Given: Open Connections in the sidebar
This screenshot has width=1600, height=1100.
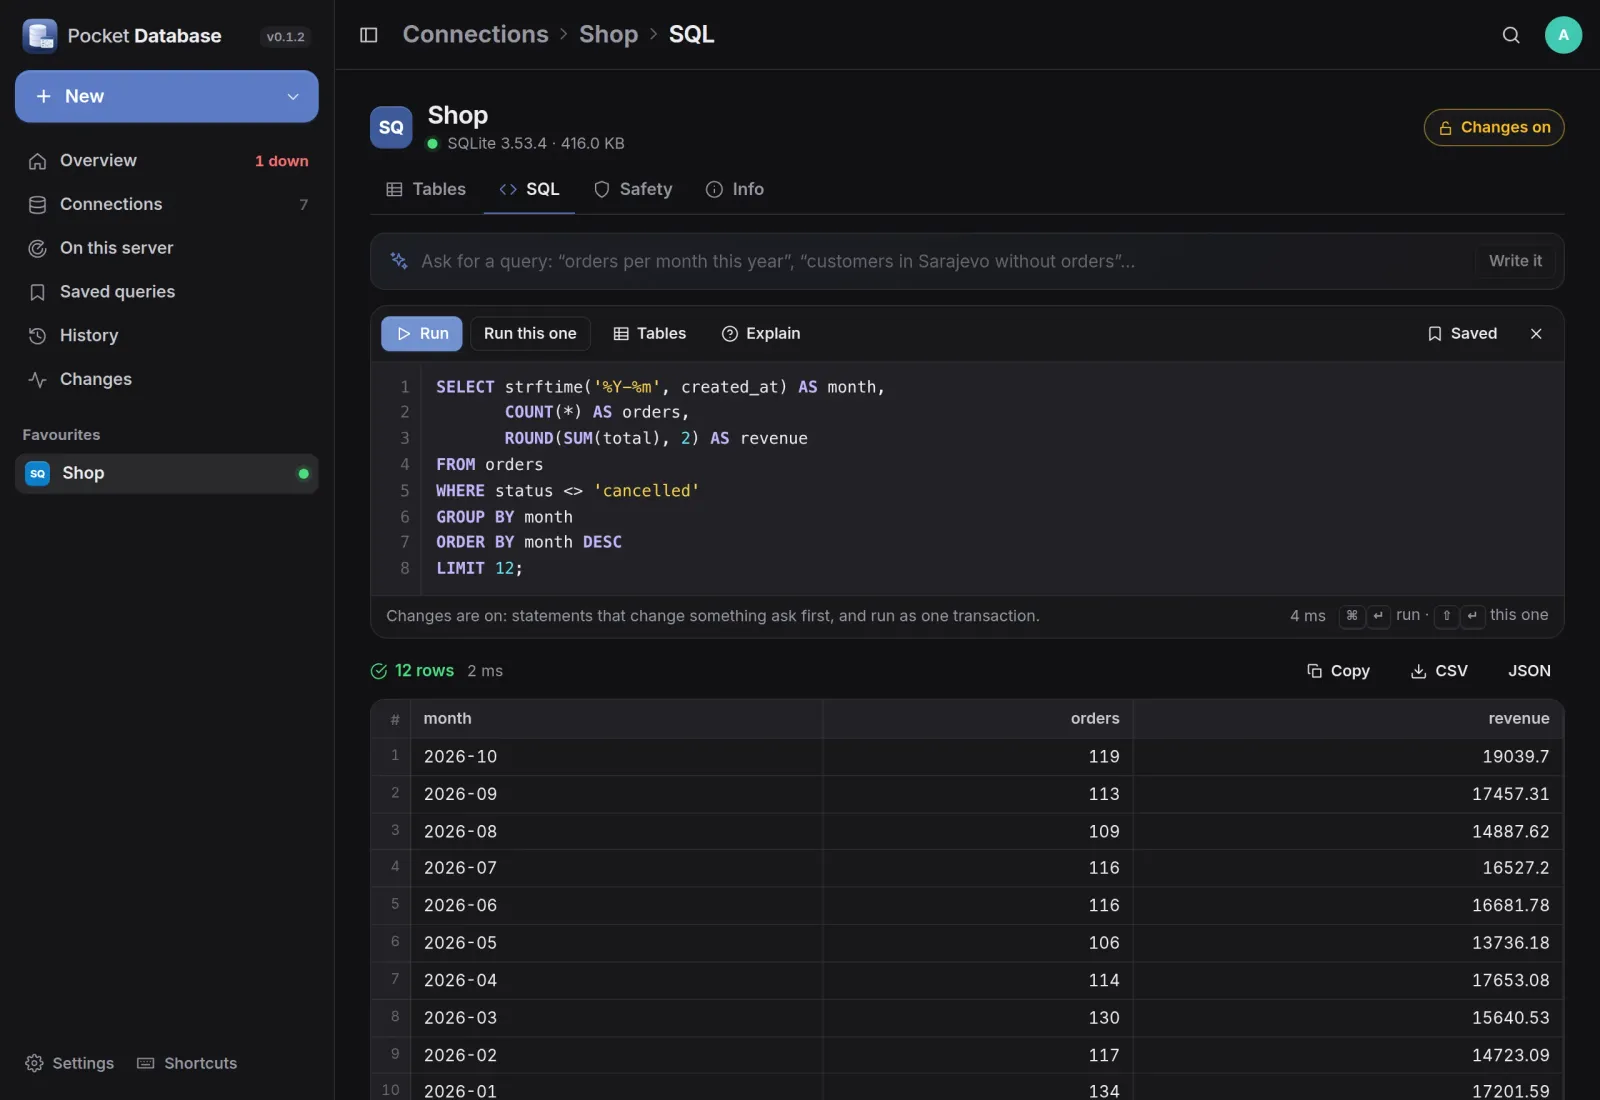Looking at the screenshot, I should [x=167, y=205].
